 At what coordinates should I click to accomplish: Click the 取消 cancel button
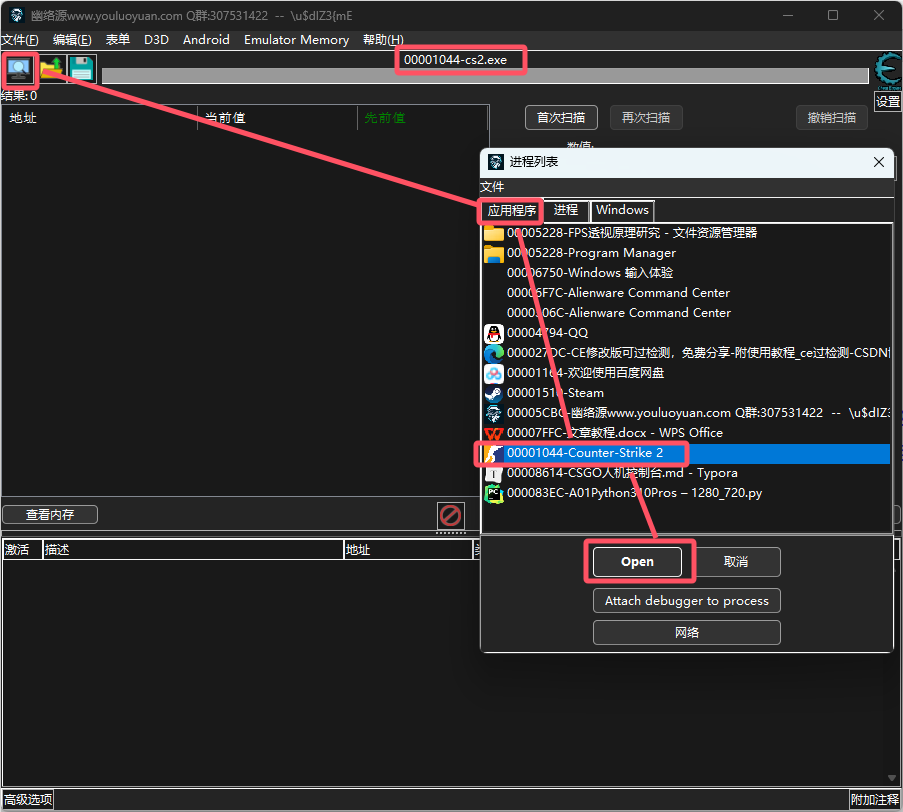(x=736, y=562)
